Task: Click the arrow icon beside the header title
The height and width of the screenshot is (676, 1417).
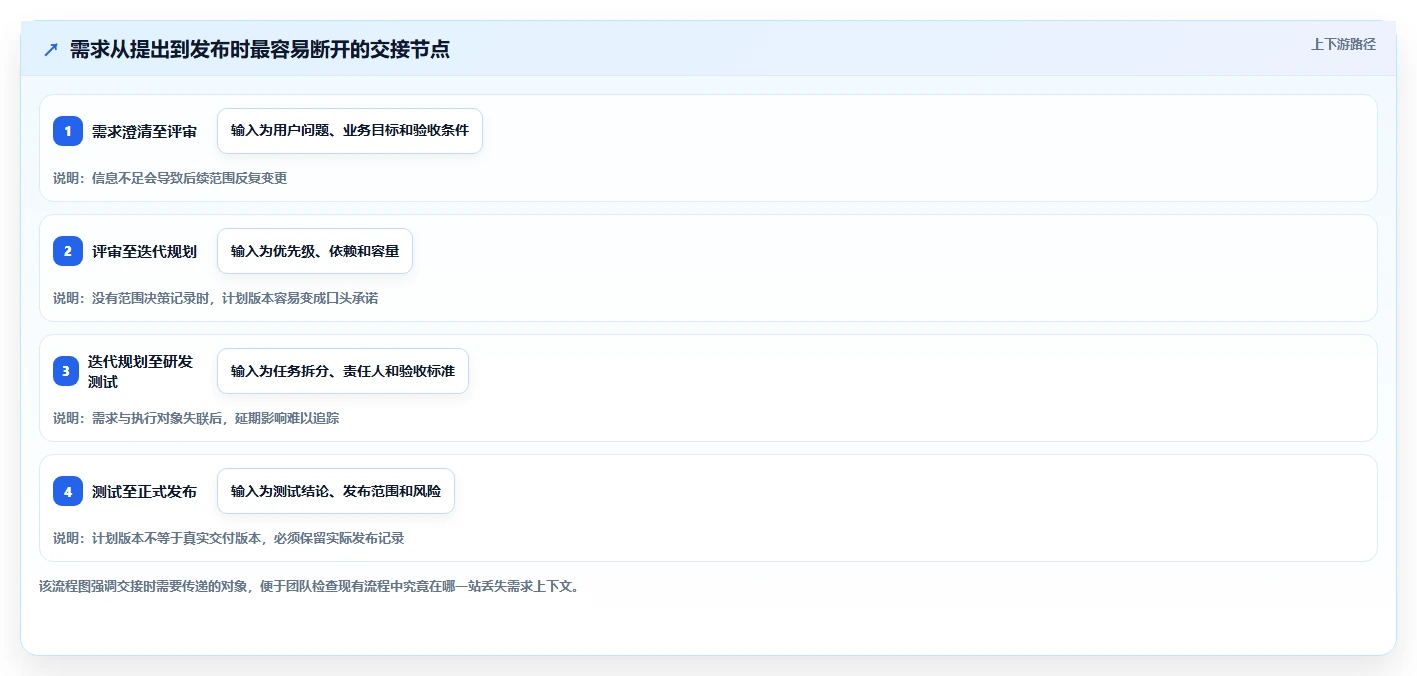Action: [x=51, y=50]
